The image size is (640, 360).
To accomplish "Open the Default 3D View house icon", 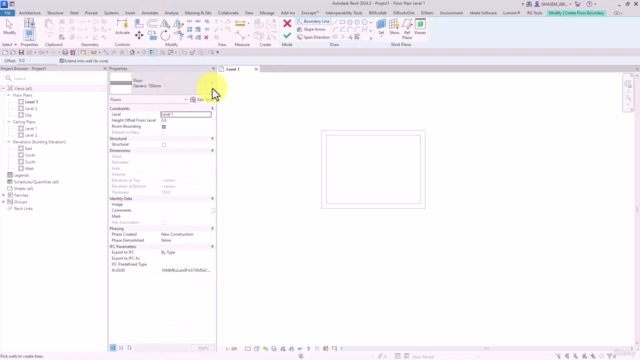I will [132, 53].
